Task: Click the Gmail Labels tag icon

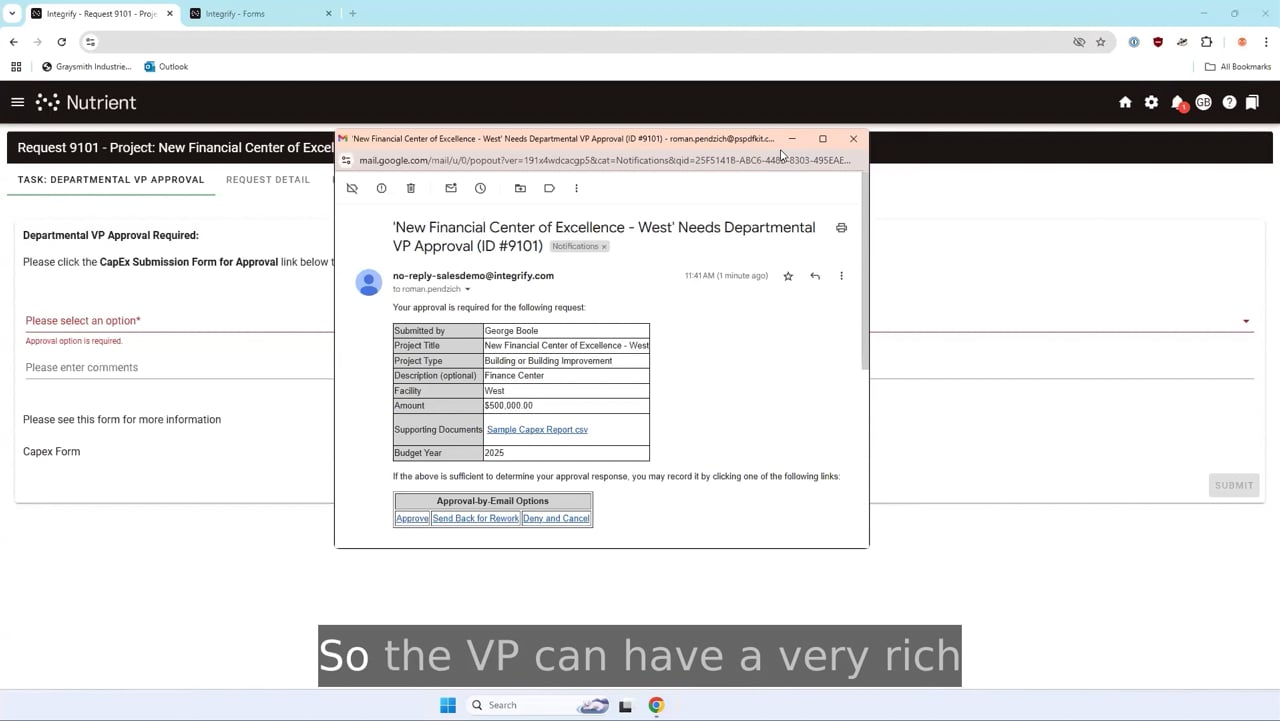Action: [549, 188]
